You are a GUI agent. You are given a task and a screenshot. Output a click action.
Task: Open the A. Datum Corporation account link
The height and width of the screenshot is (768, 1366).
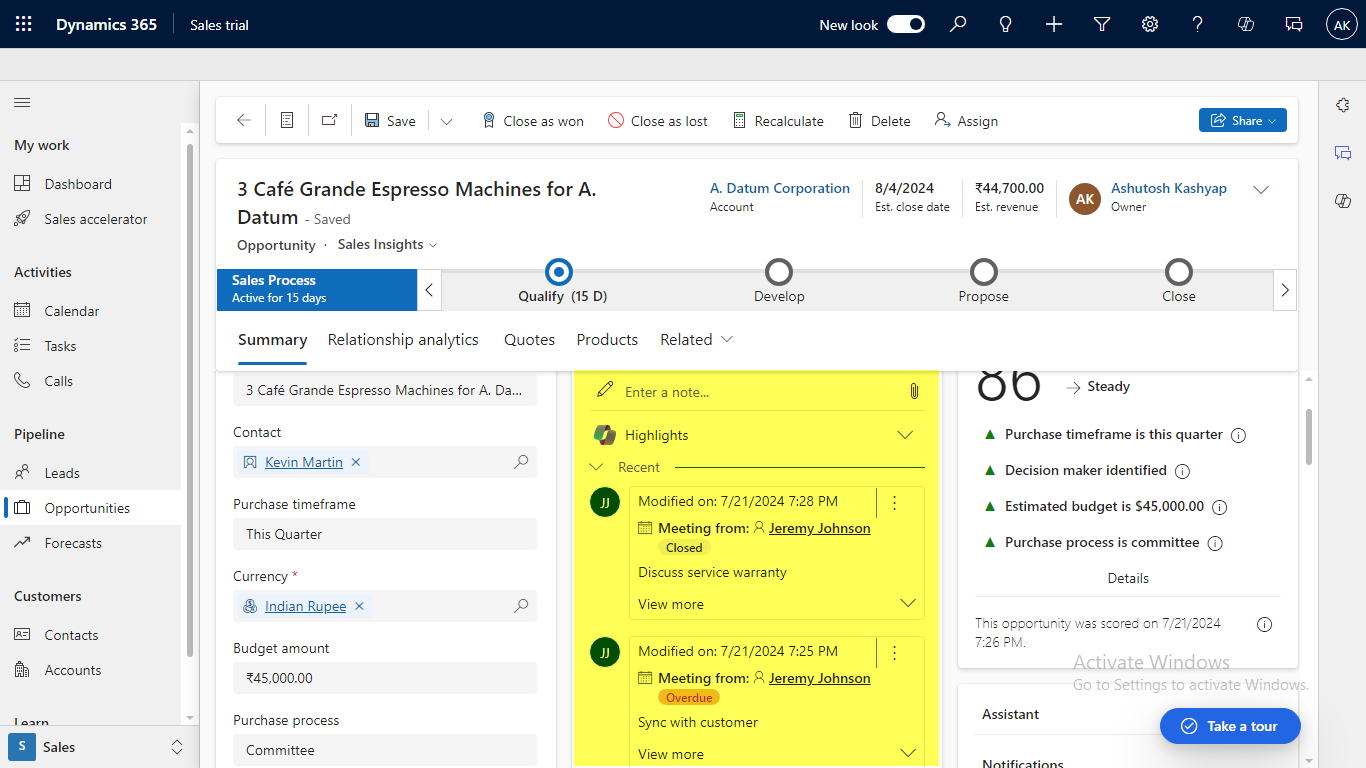tap(779, 188)
